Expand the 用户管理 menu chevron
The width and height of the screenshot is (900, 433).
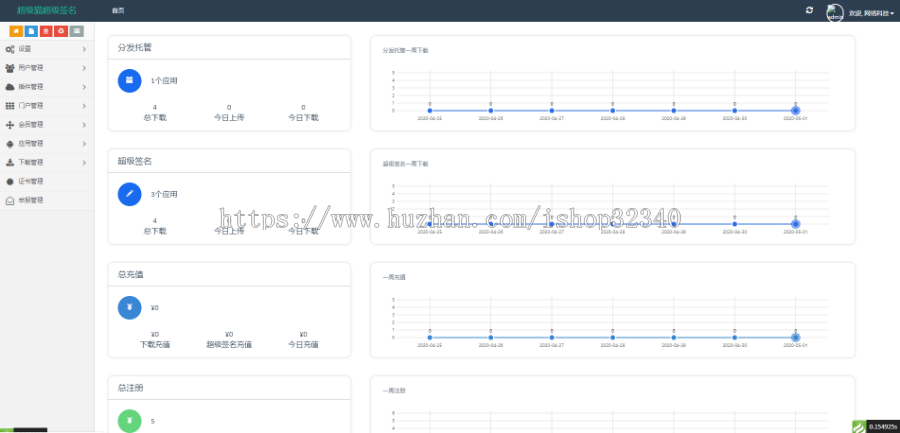84,68
